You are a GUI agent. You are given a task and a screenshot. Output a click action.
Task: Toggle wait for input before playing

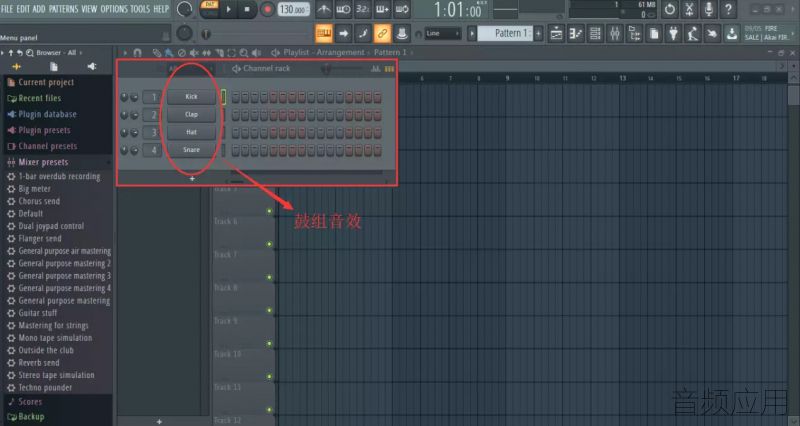coord(343,9)
